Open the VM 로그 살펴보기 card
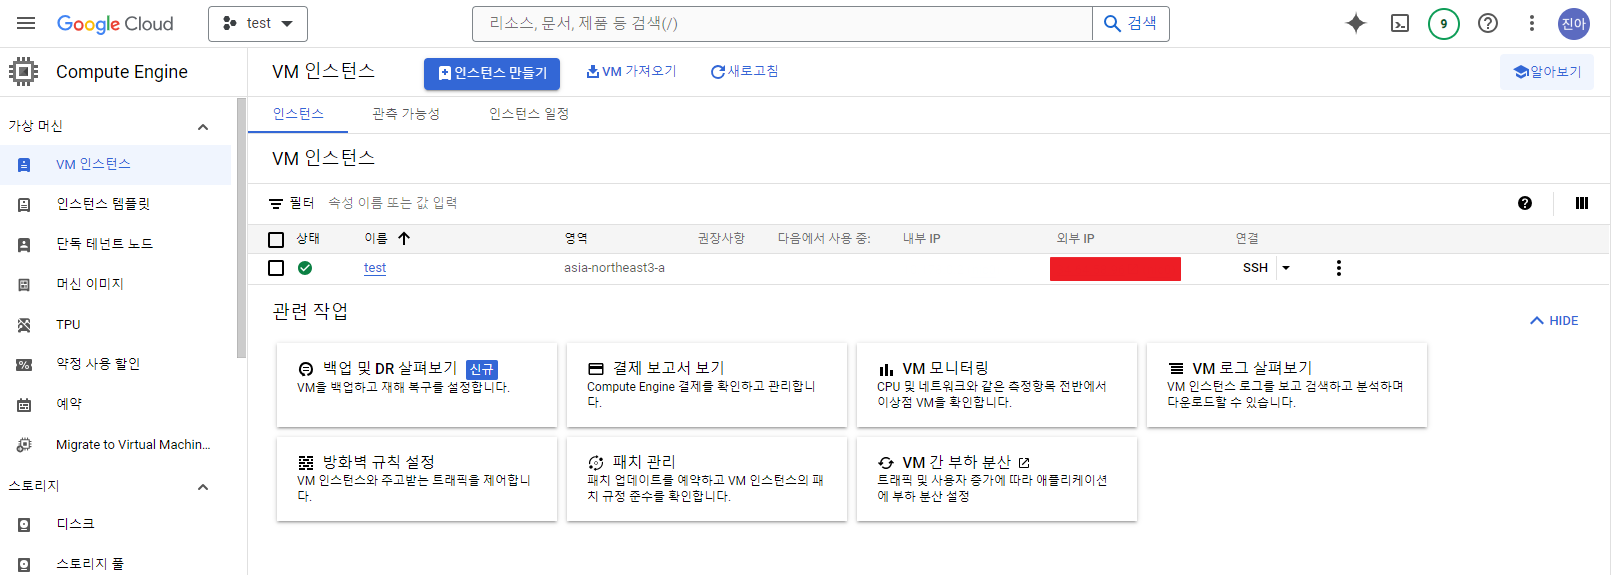1611x575 pixels. point(1287,385)
